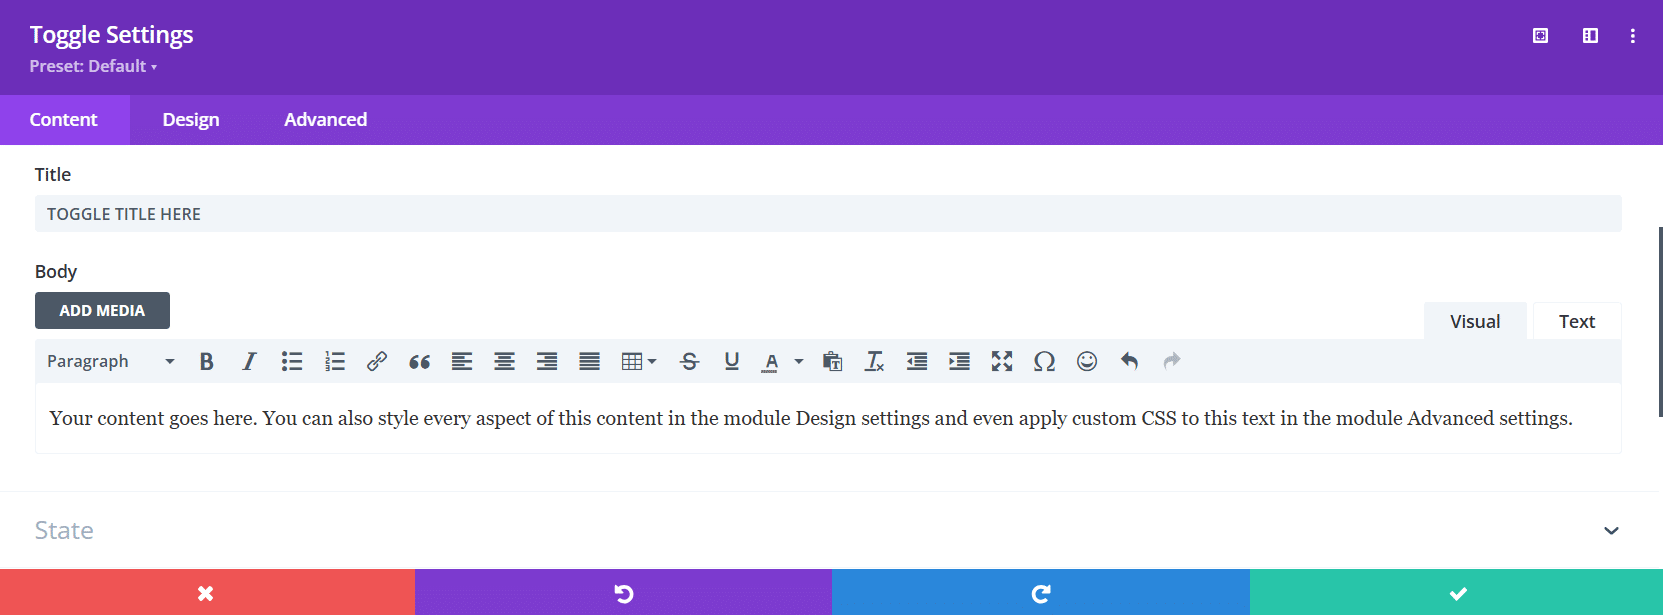
Task: Click the Add Media button
Action: 102,310
